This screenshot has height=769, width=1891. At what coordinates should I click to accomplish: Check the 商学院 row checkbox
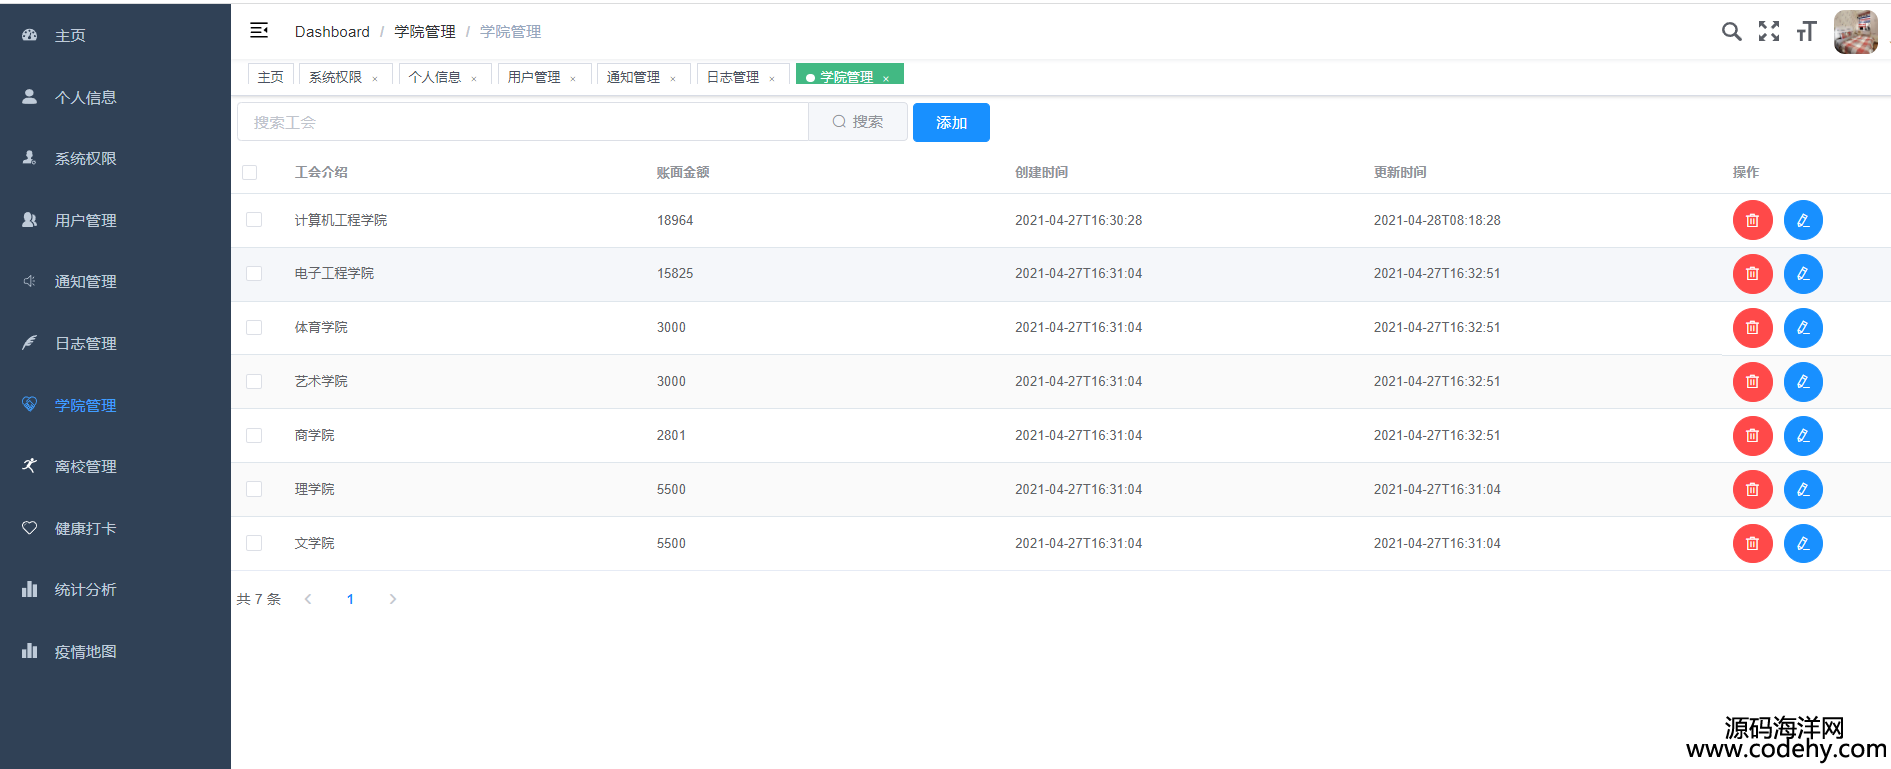pyautogui.click(x=254, y=436)
